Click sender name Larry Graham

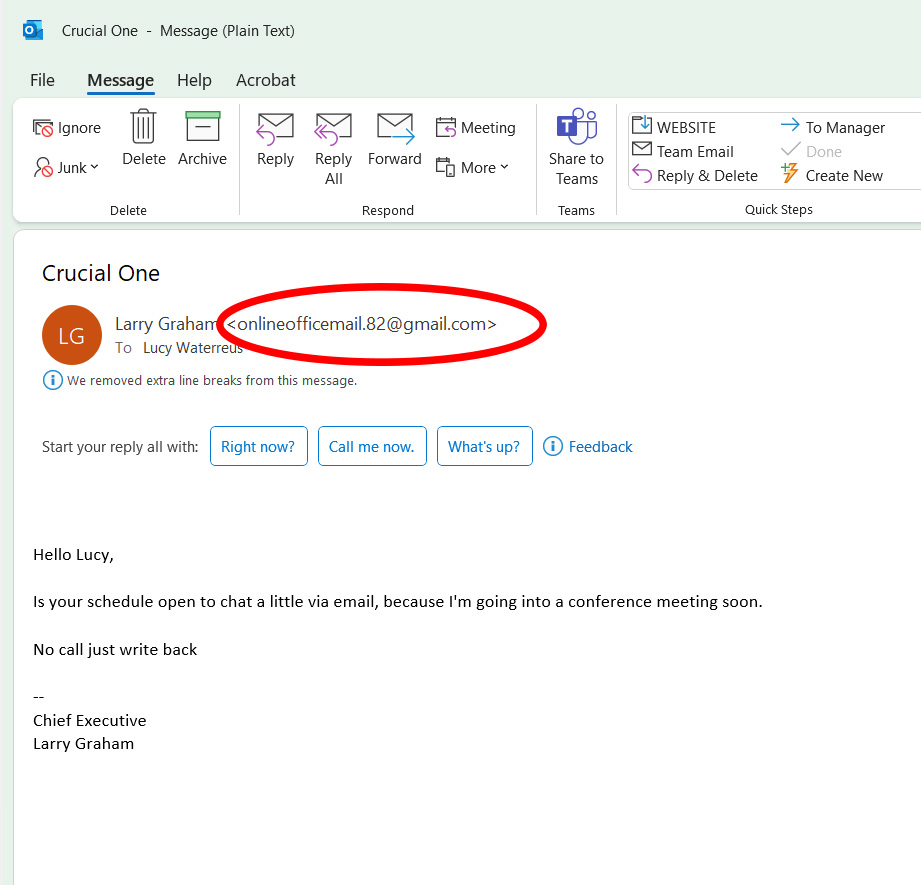click(x=166, y=324)
